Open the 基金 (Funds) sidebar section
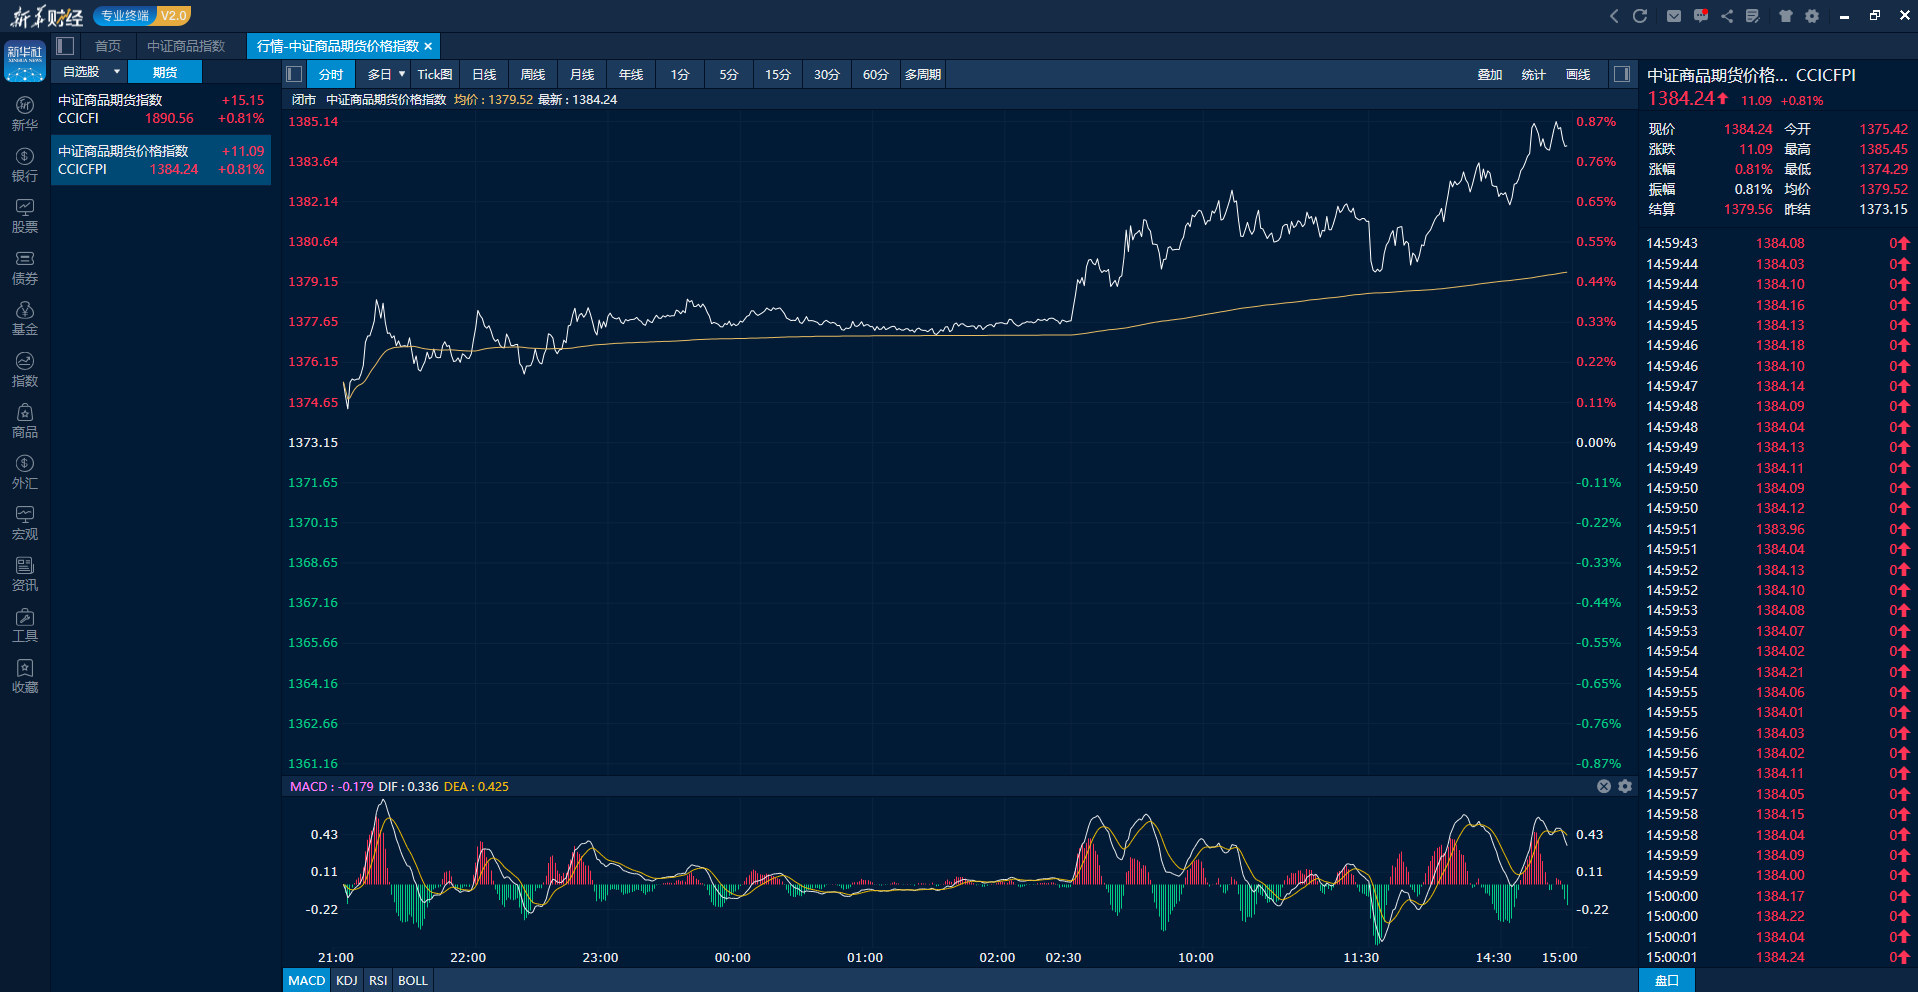Screen dimensions: 1918x992 tap(25, 319)
